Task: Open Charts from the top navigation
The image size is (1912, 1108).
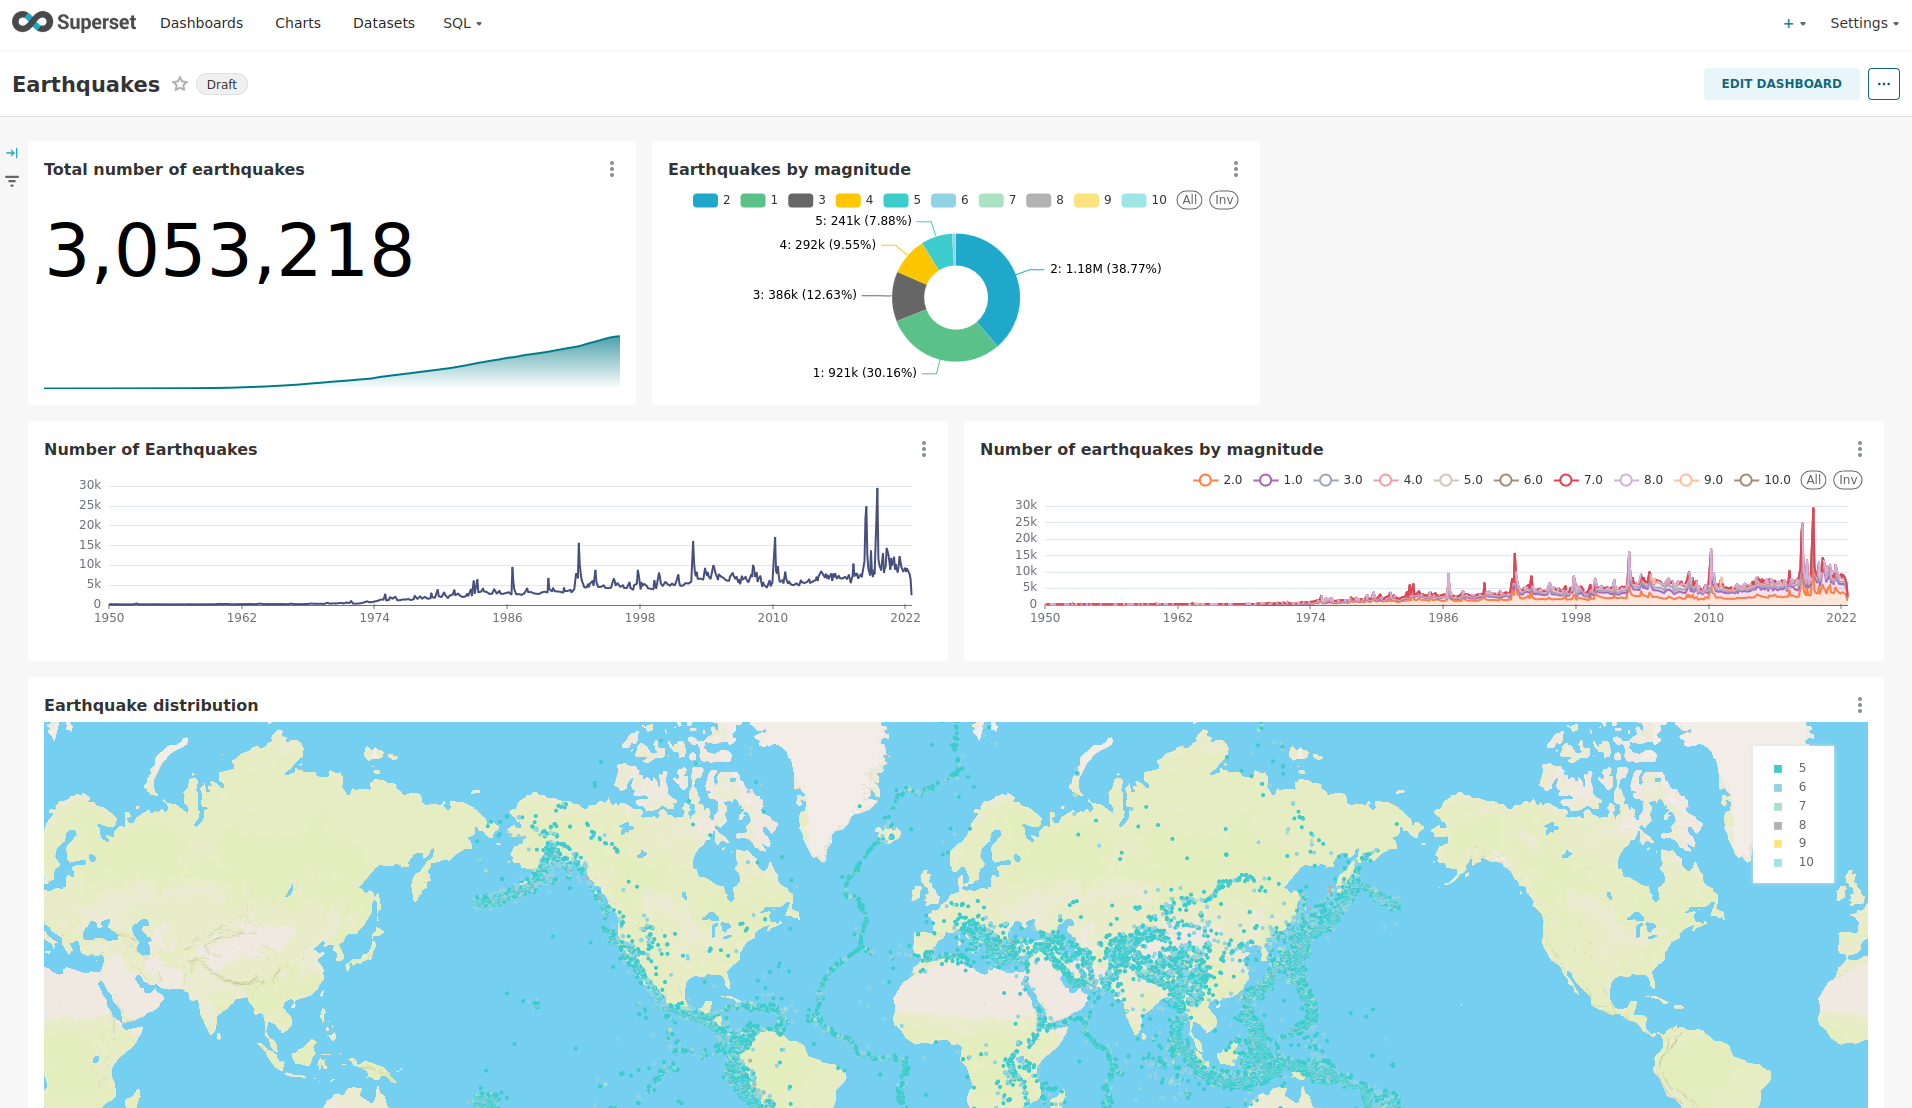Action: [298, 23]
